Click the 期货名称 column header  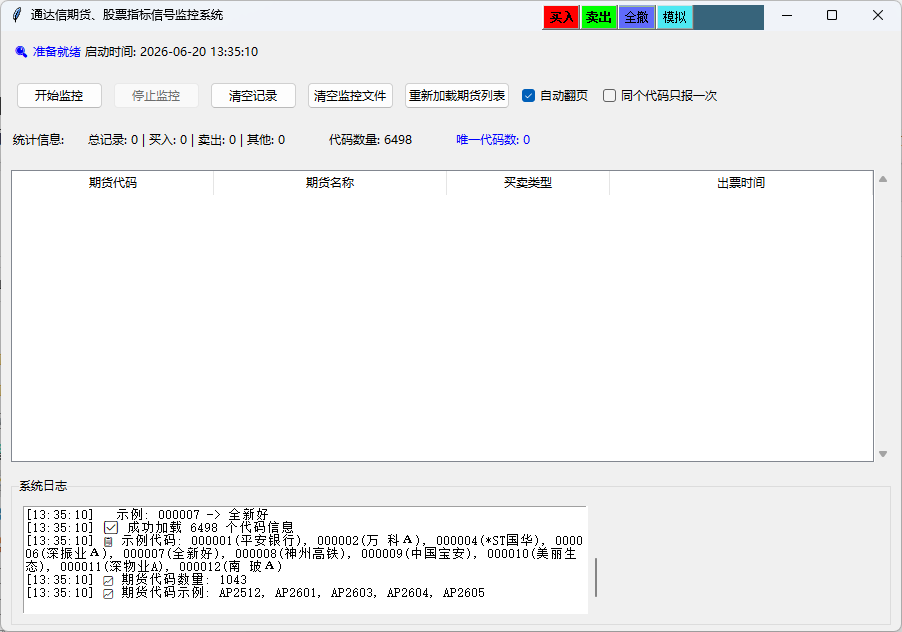330,183
